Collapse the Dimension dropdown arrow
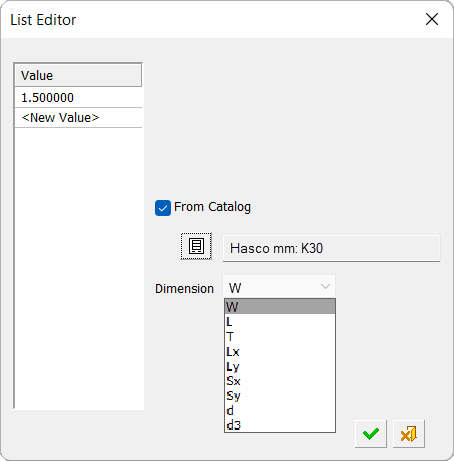 pos(325,287)
